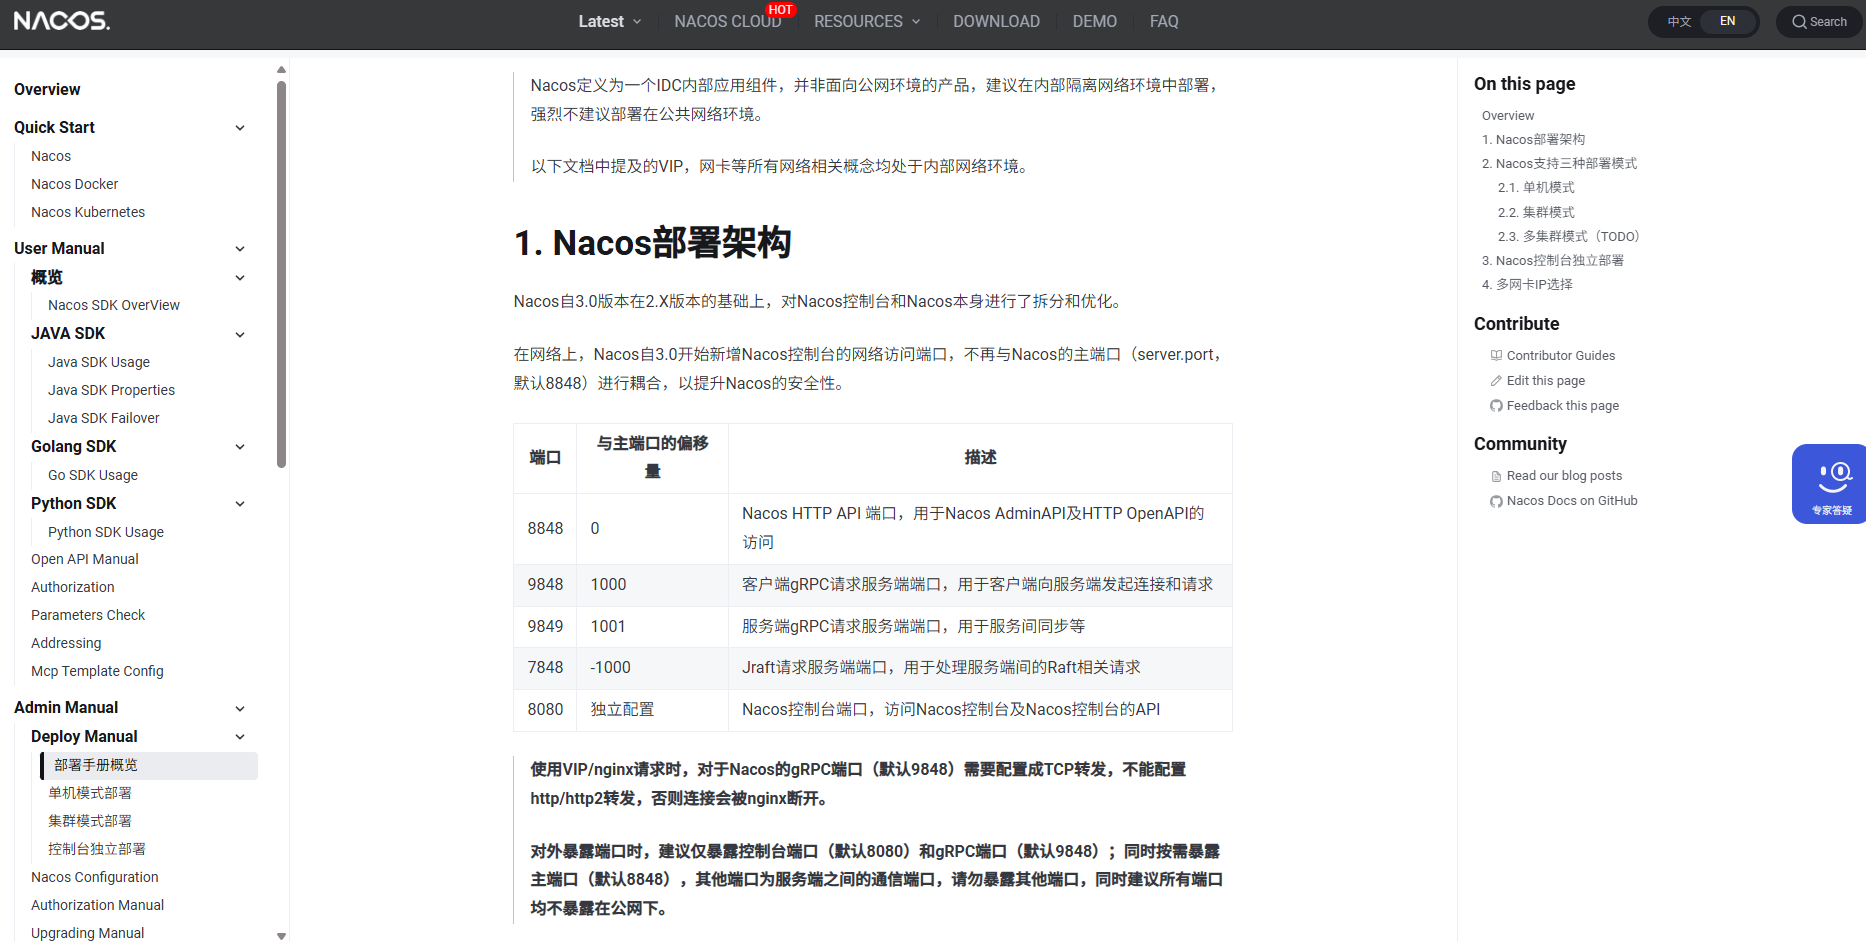Open the Contributor Guides link
1866x942 pixels.
[1561, 355]
